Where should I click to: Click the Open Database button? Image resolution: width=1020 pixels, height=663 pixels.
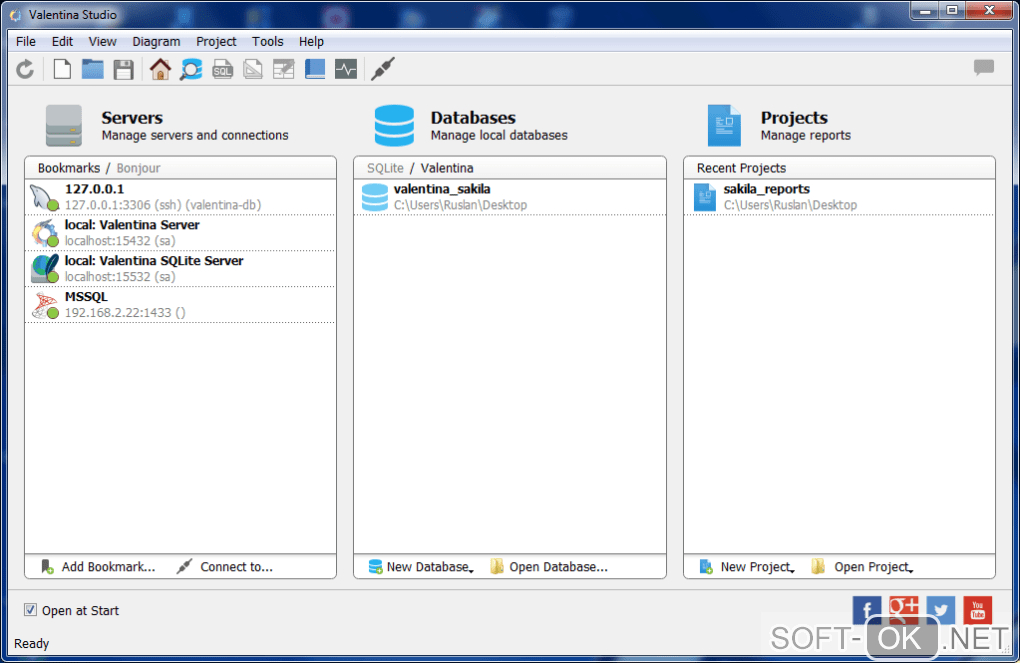coord(549,567)
